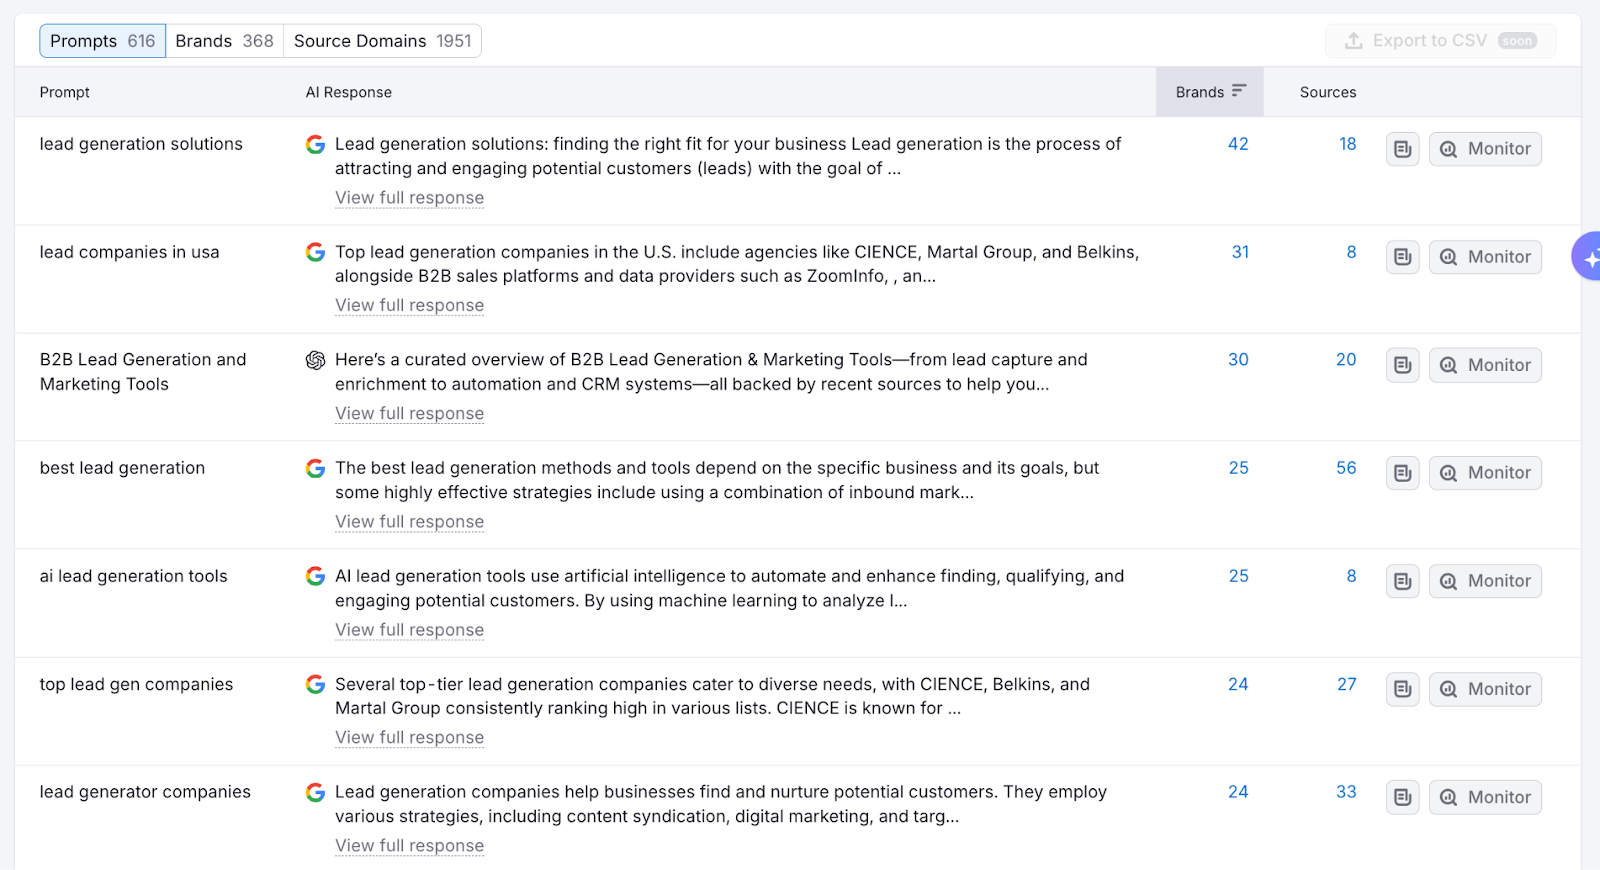Click the document icon for top lead gen companies
The width and height of the screenshot is (1600, 870).
click(x=1402, y=689)
